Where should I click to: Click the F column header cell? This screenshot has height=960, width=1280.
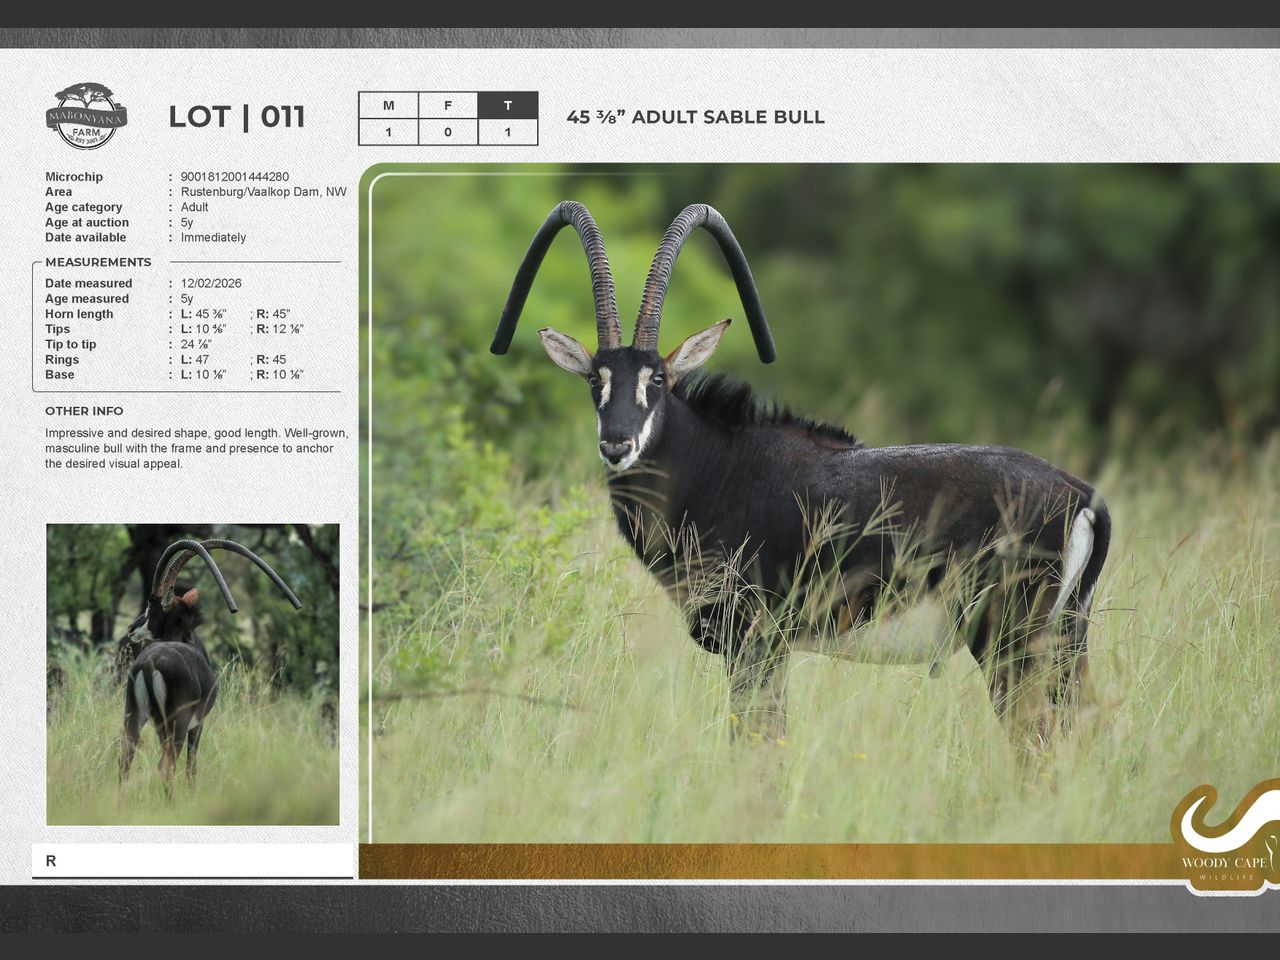pyautogui.click(x=447, y=106)
